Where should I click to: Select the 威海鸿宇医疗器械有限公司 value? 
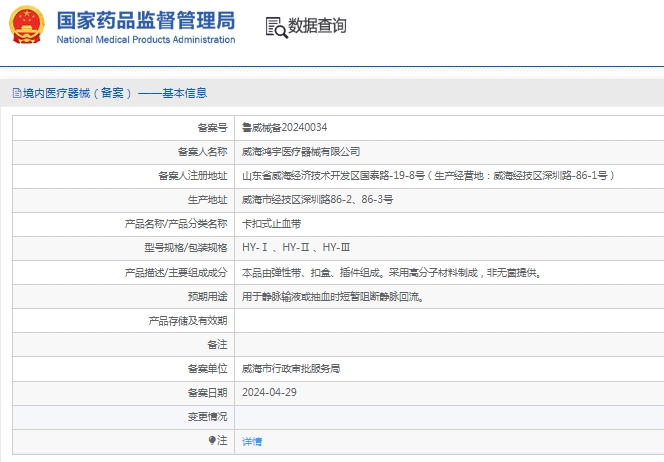coord(301,151)
